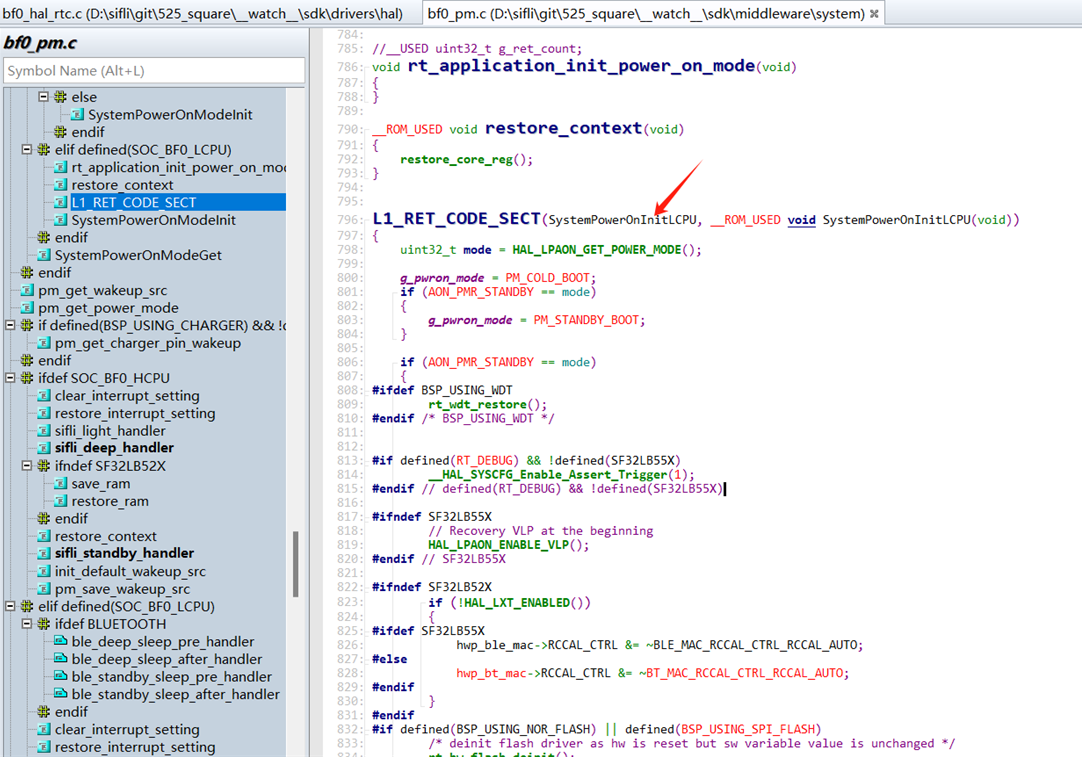The image size is (1082, 760).
Task: Collapse the 'ifdef SOC_BF0_HCPU' node
Action: coord(10,378)
